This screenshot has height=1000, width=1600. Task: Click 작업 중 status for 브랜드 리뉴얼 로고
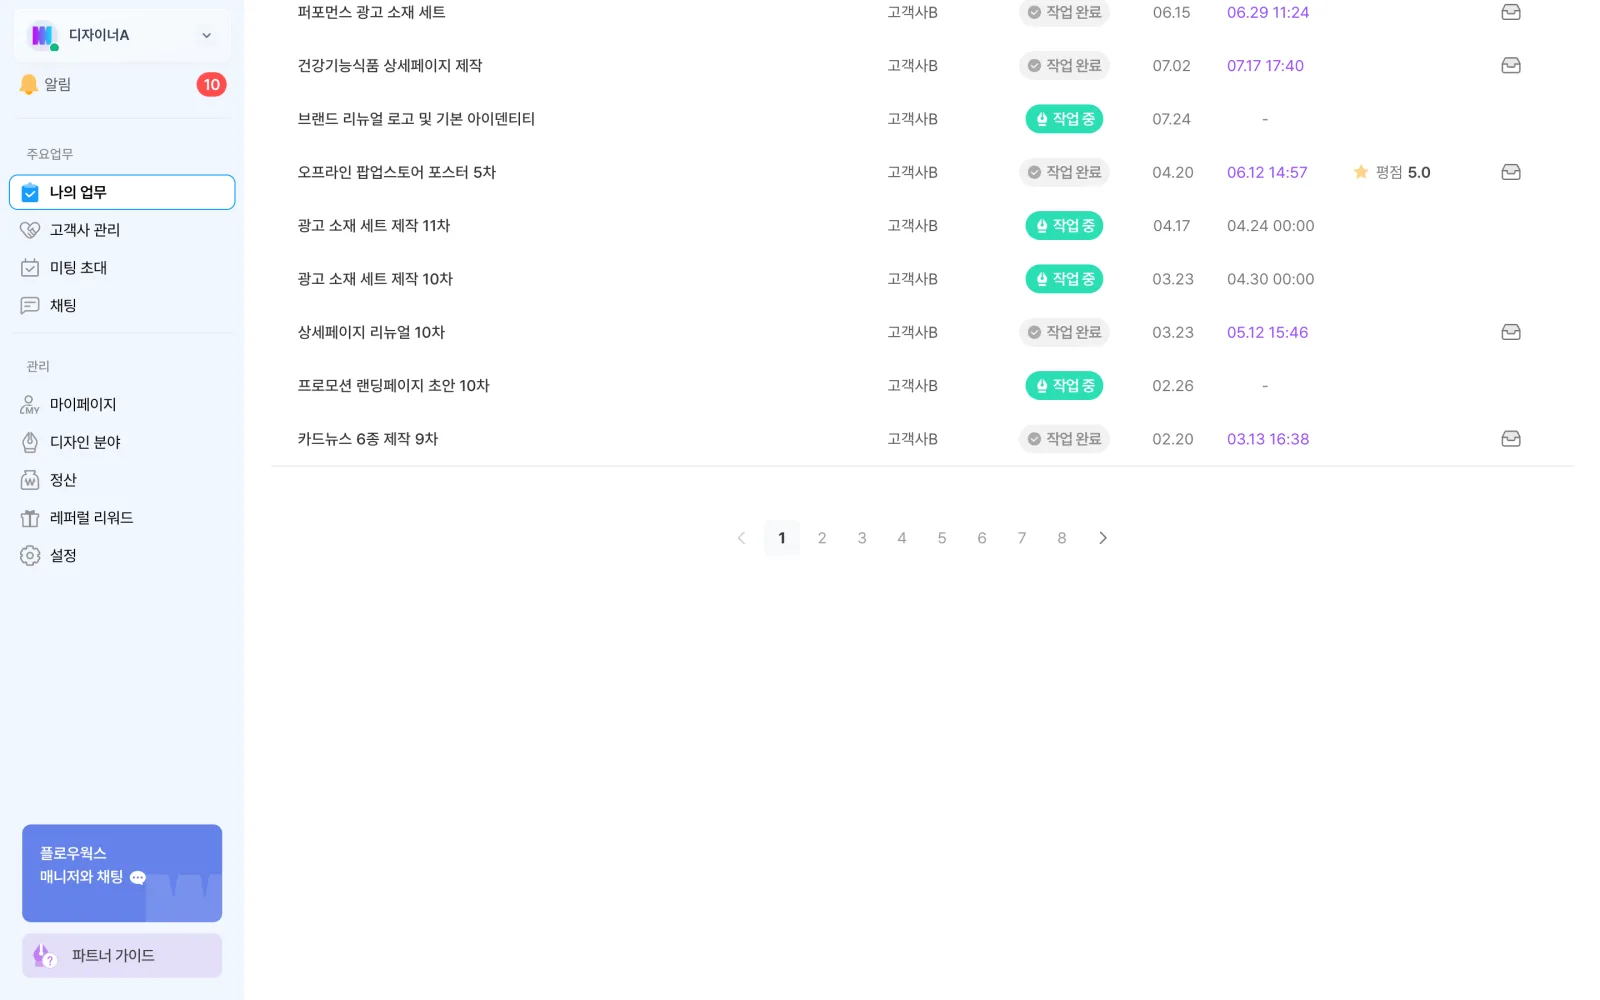pos(1064,119)
